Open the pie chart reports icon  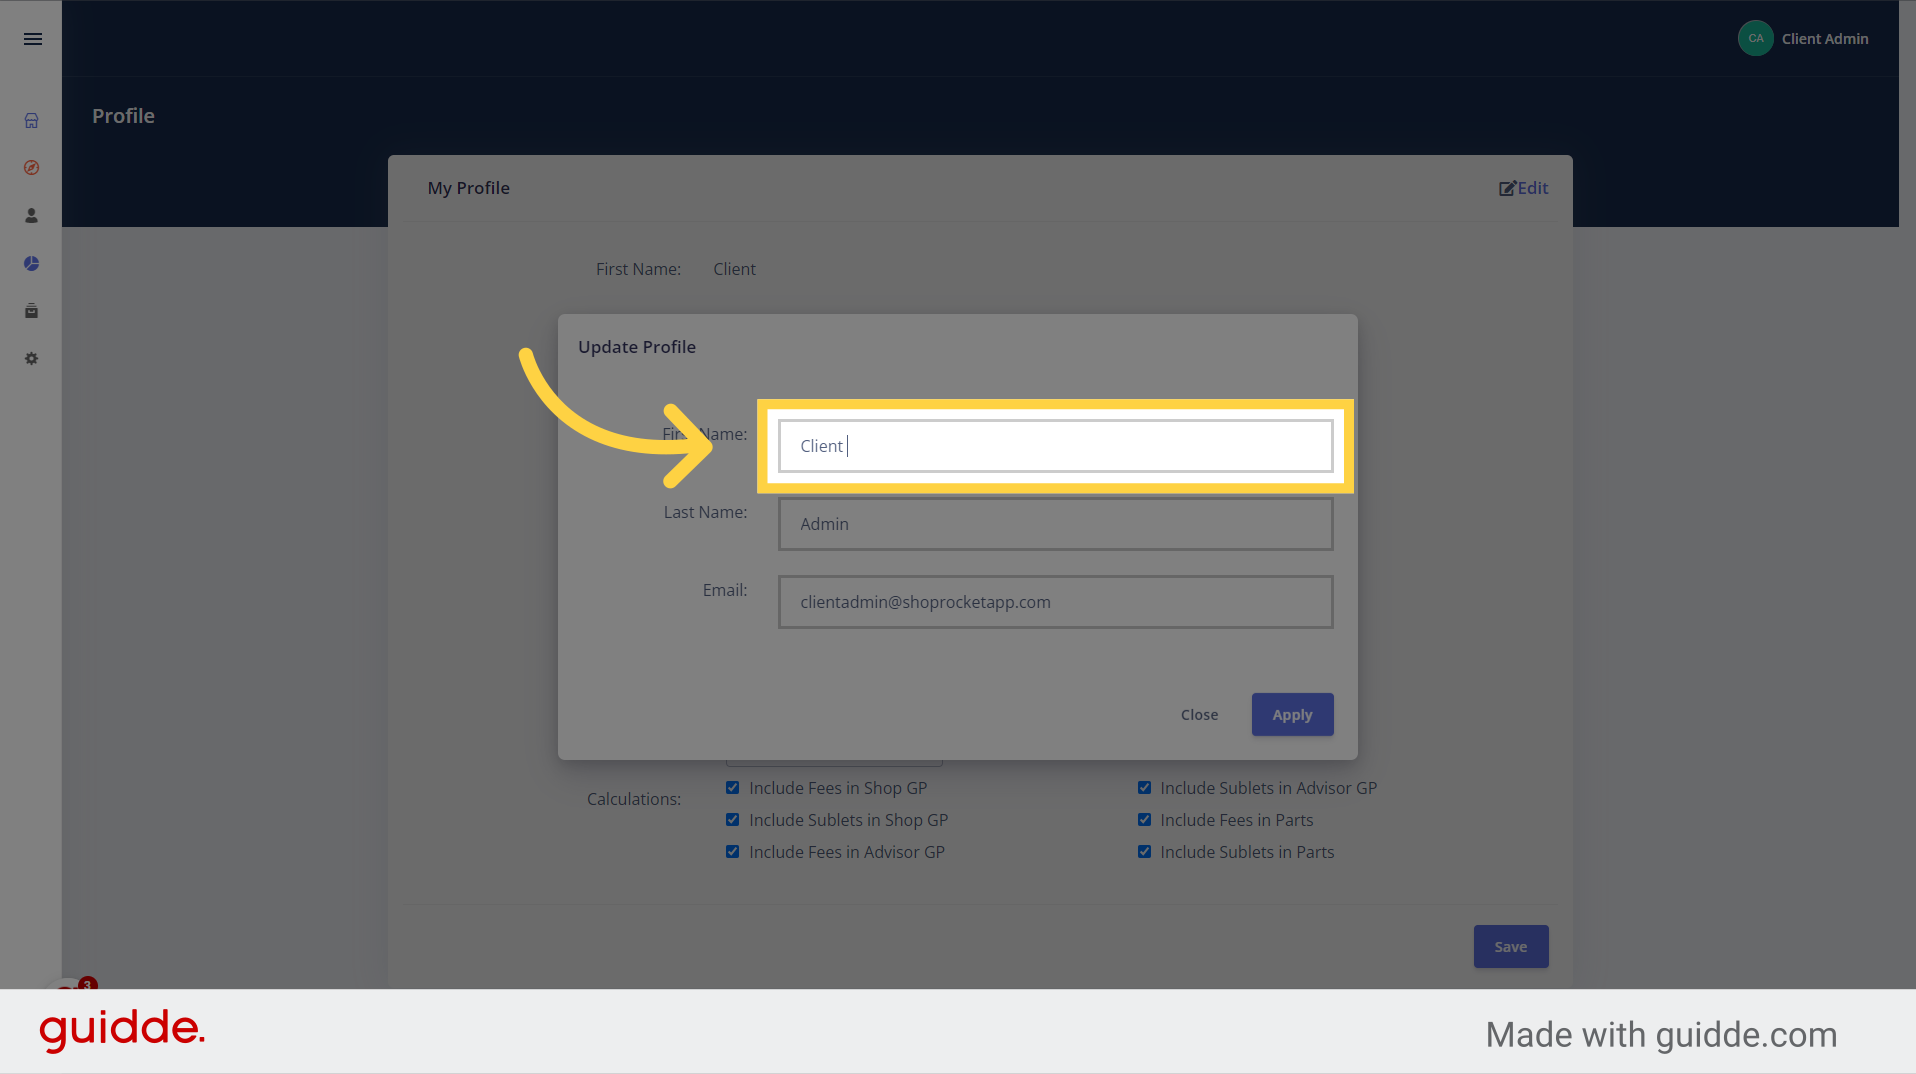(x=32, y=264)
